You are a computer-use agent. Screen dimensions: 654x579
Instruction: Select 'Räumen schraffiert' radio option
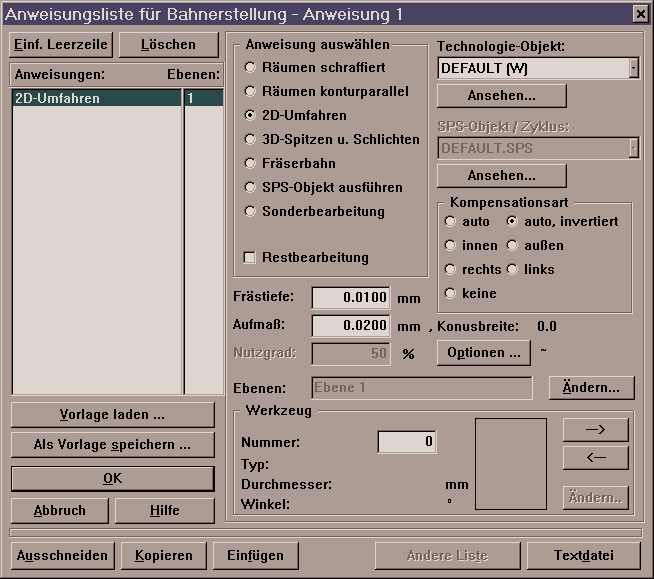[251, 67]
